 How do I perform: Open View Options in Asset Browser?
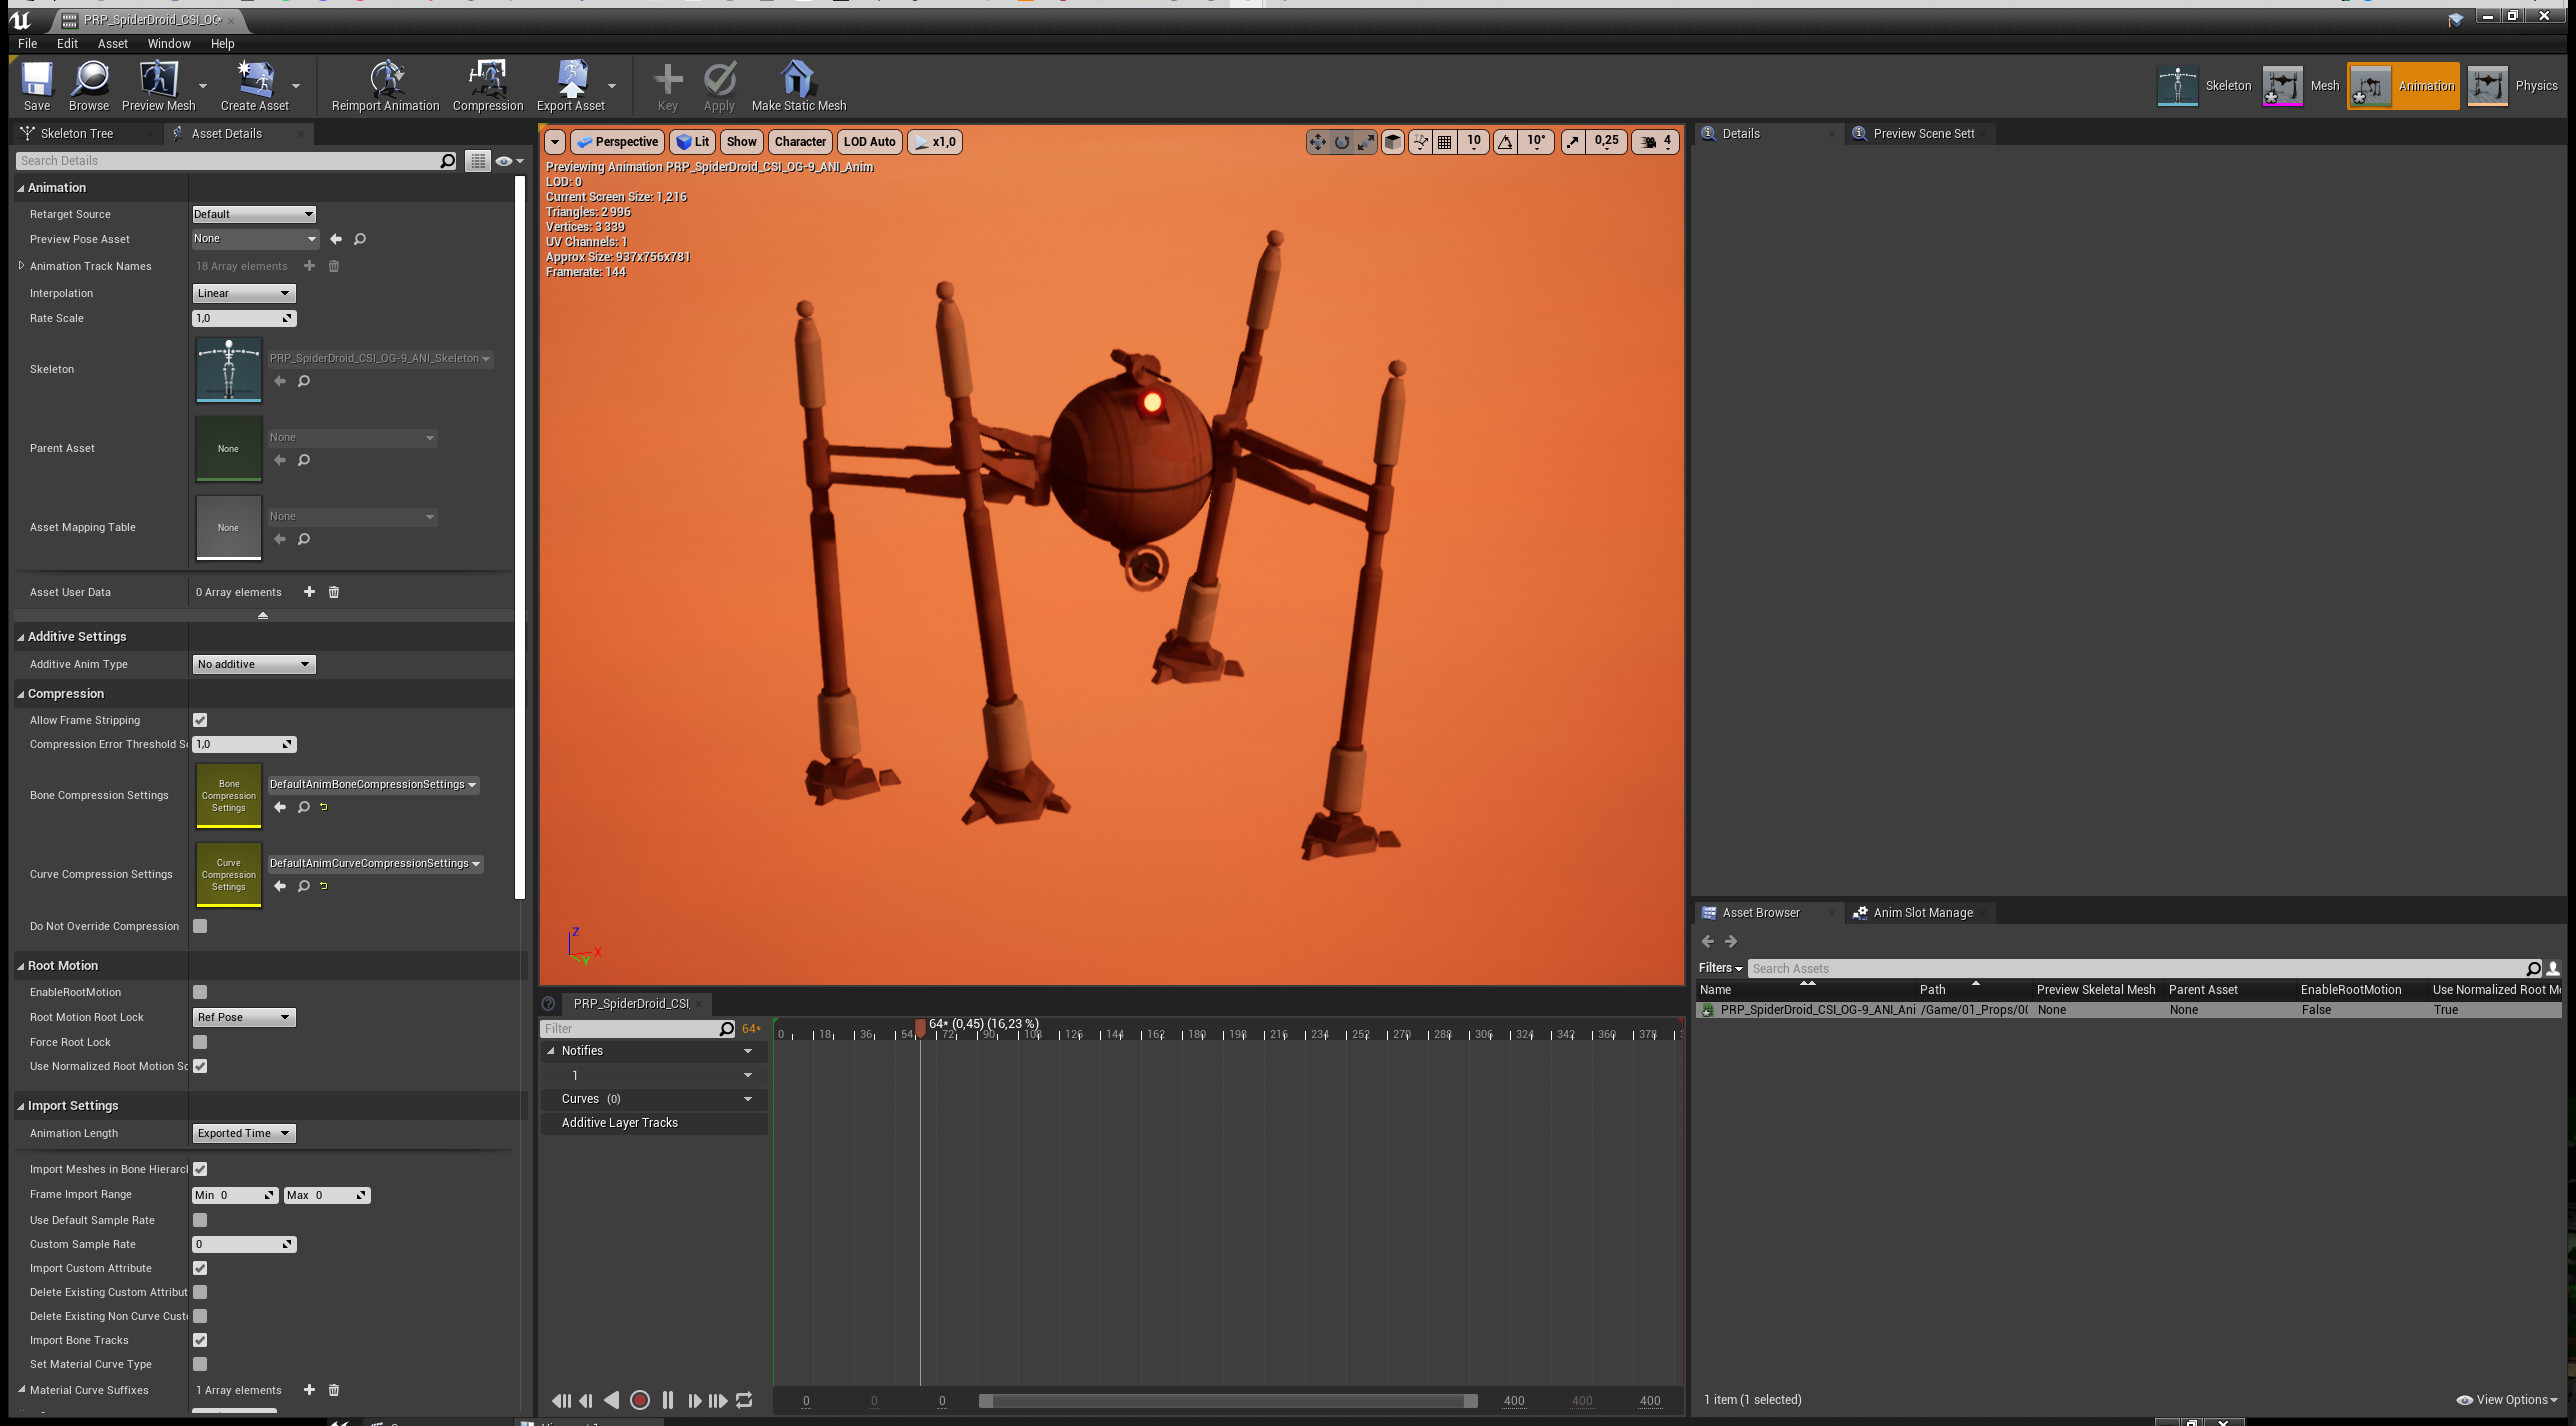pos(2507,1400)
